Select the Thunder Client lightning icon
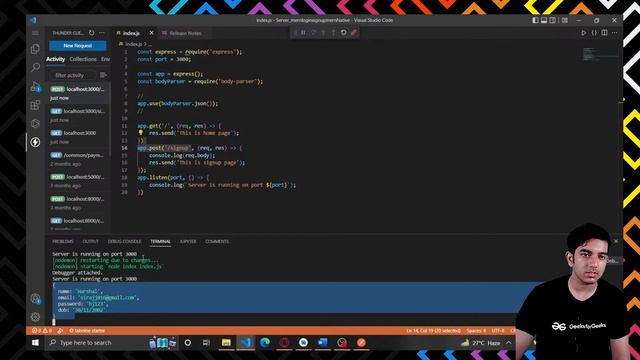 [x=35, y=142]
